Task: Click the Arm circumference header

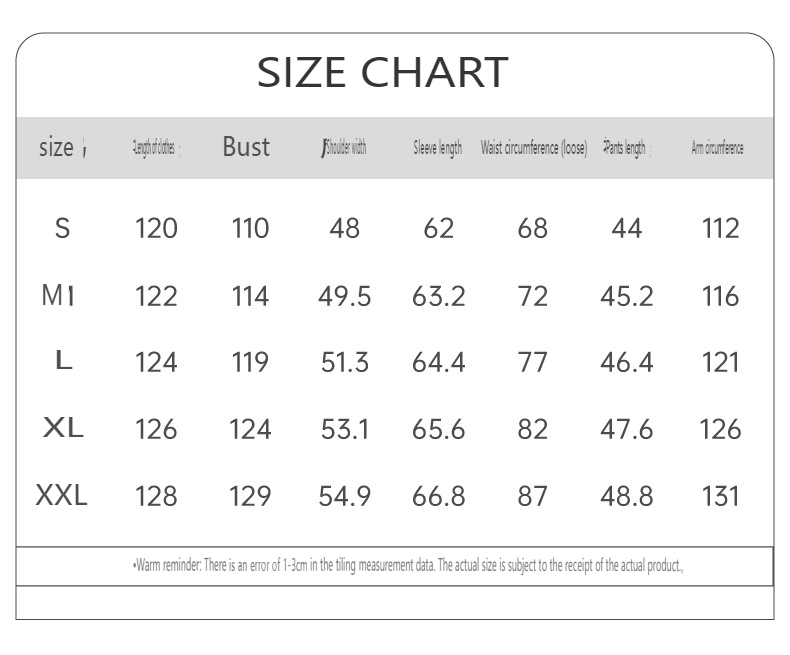Action: pos(717,148)
